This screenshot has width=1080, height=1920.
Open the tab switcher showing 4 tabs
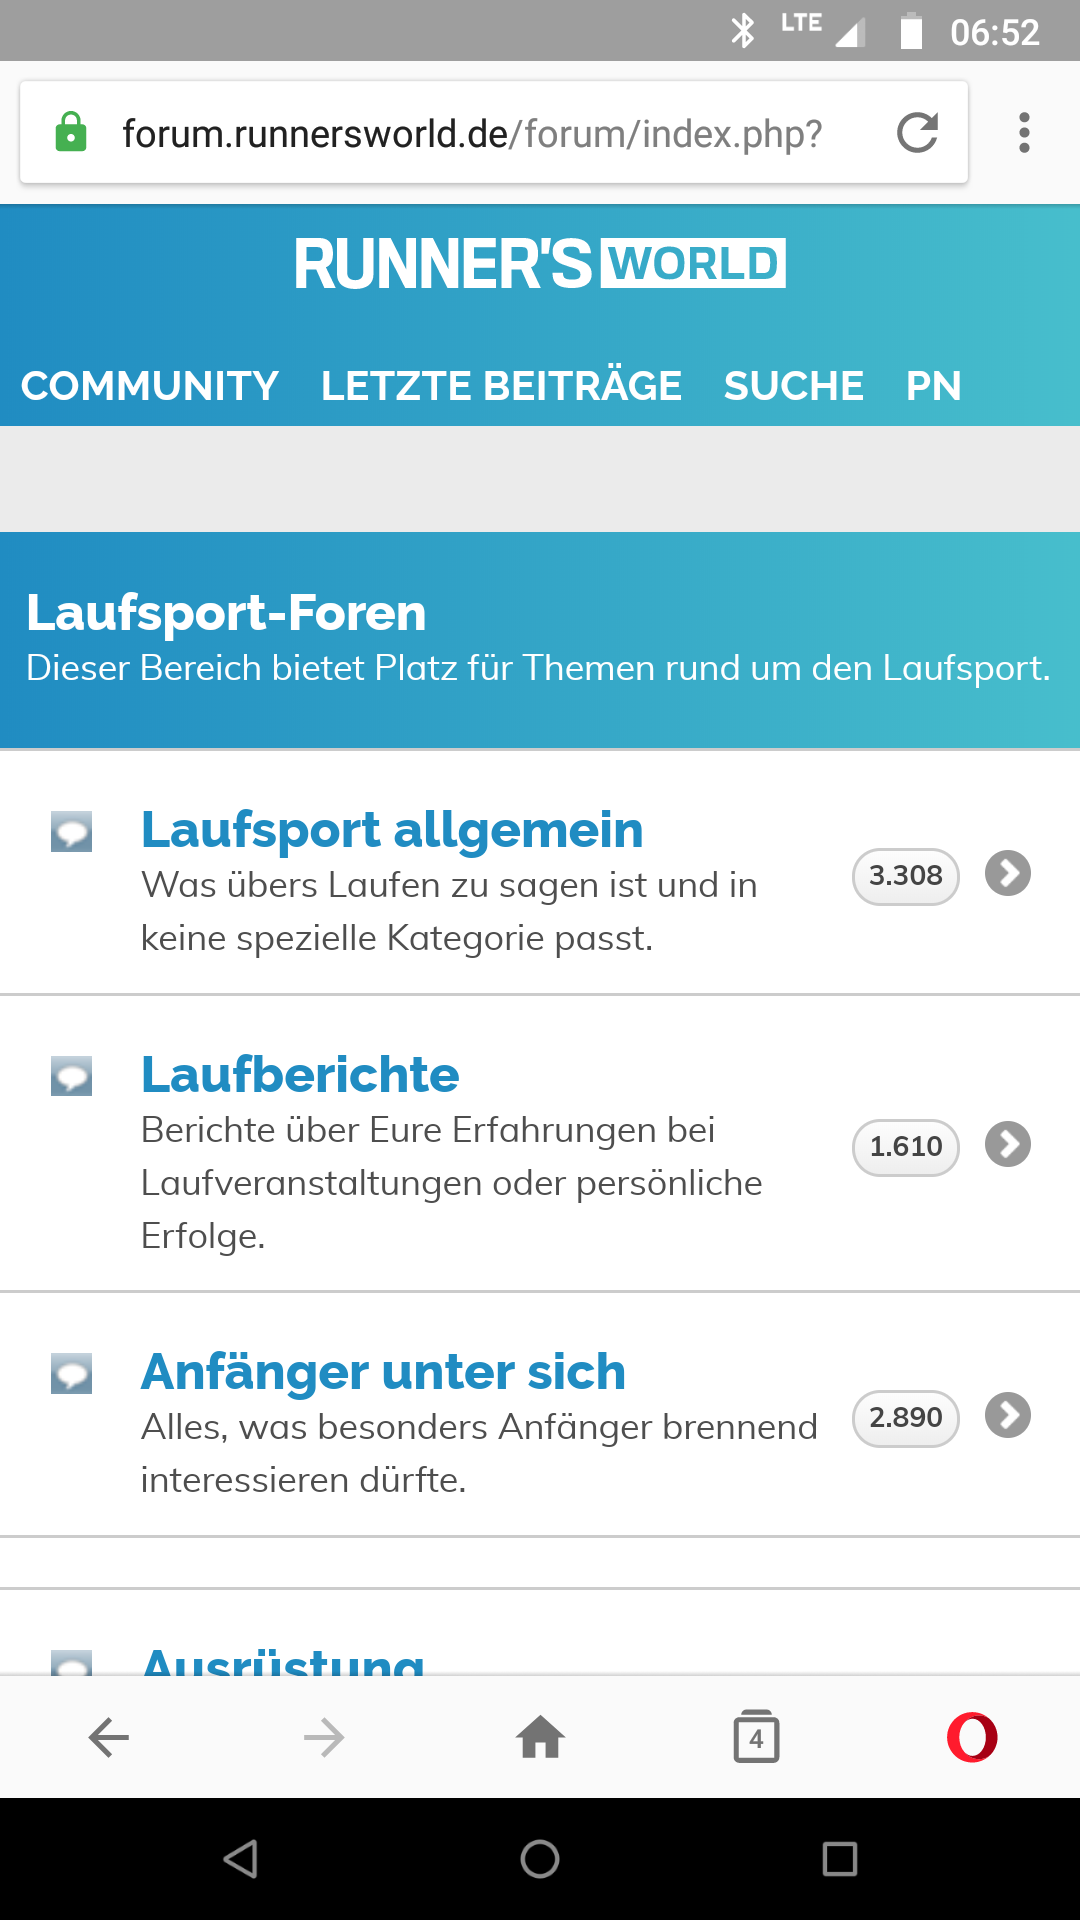click(x=756, y=1738)
